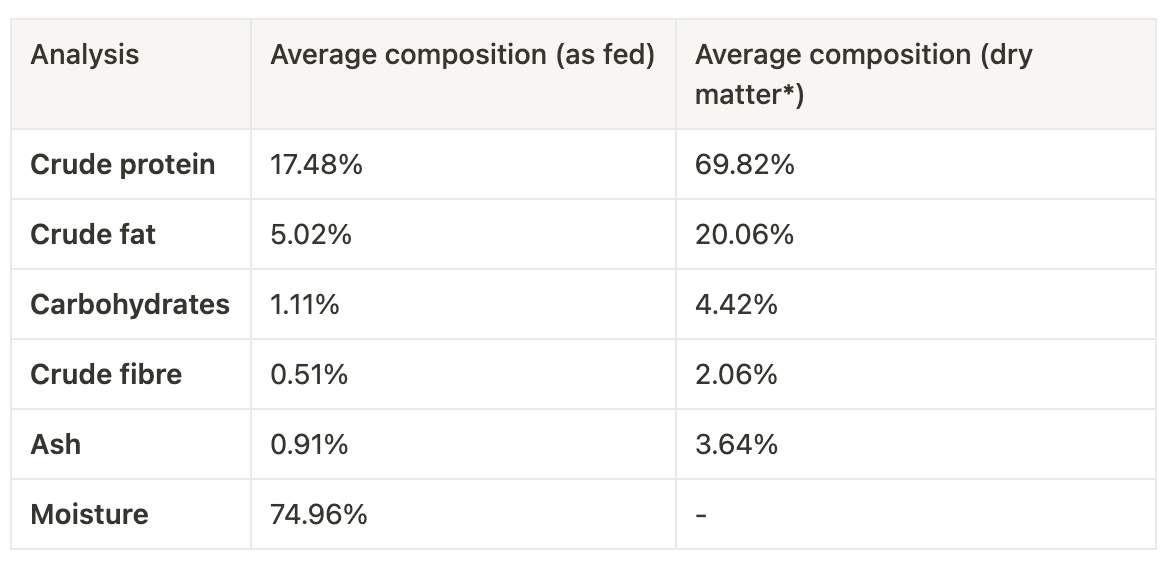Select the Carbohydrates row label
Viewport: 1170px width, 562px height.
(x=130, y=304)
